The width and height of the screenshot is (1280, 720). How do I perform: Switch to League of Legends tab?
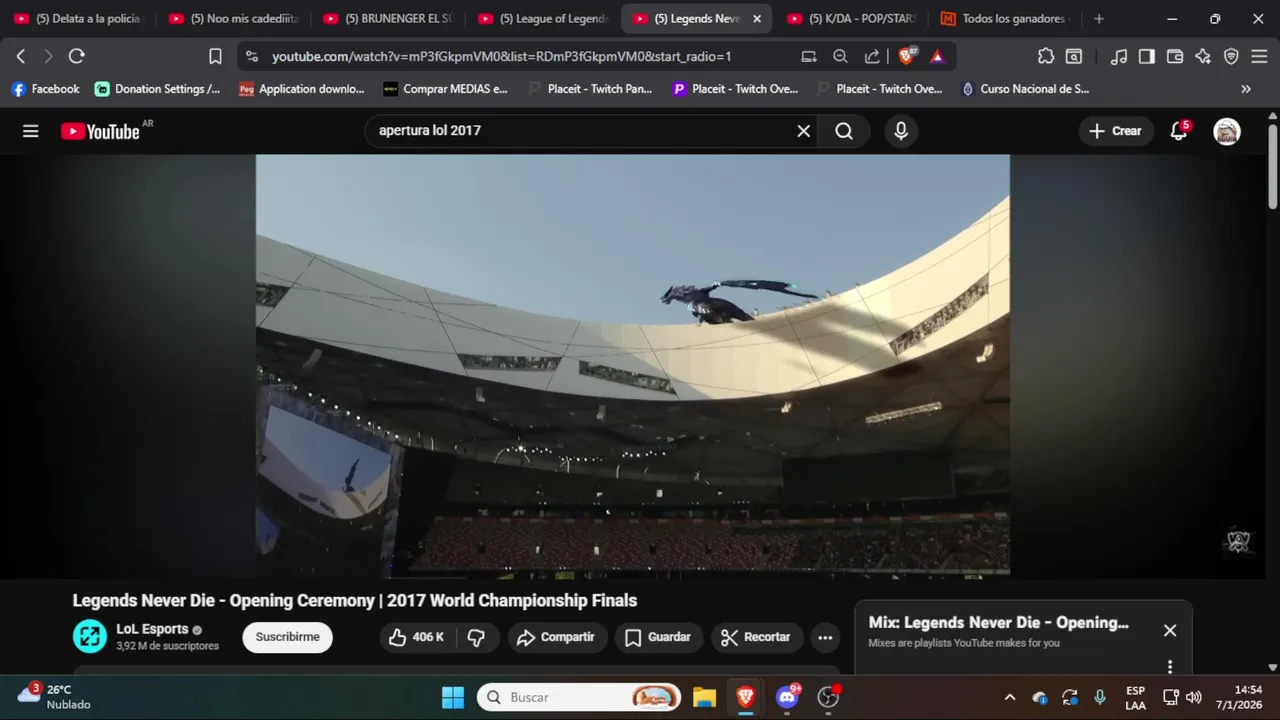click(x=544, y=19)
